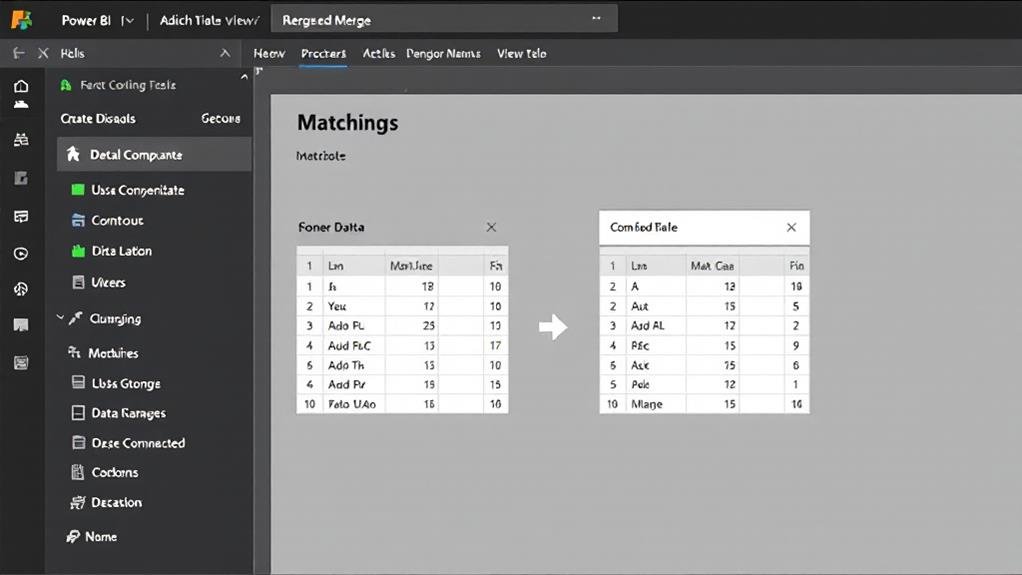The height and width of the screenshot is (575, 1022).
Task: Collapse the Clumging group chevron
Action: coord(60,317)
